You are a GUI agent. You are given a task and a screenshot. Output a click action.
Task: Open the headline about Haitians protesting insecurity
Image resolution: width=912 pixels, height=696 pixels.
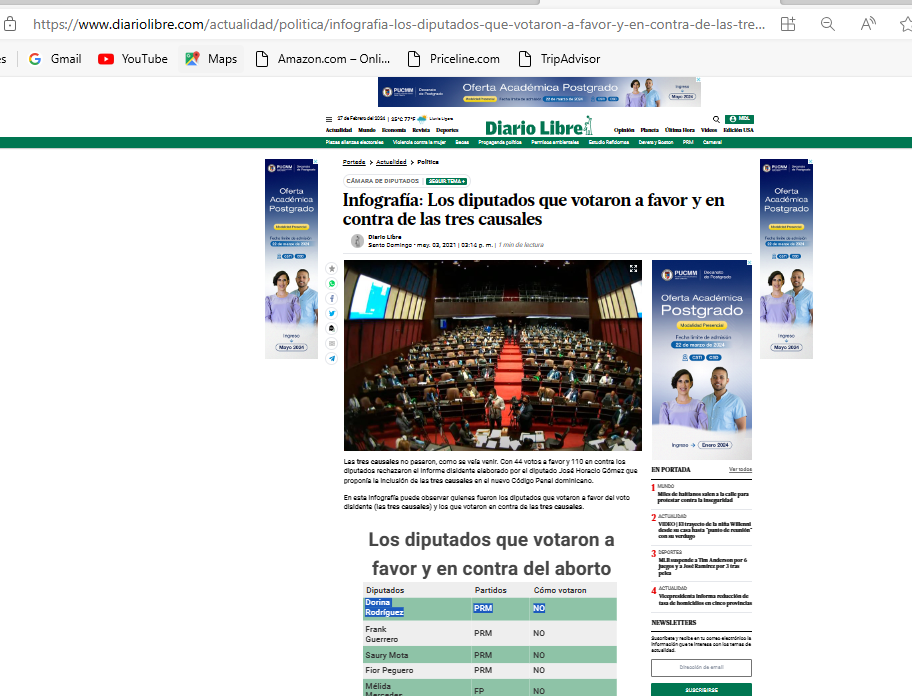click(x=703, y=497)
